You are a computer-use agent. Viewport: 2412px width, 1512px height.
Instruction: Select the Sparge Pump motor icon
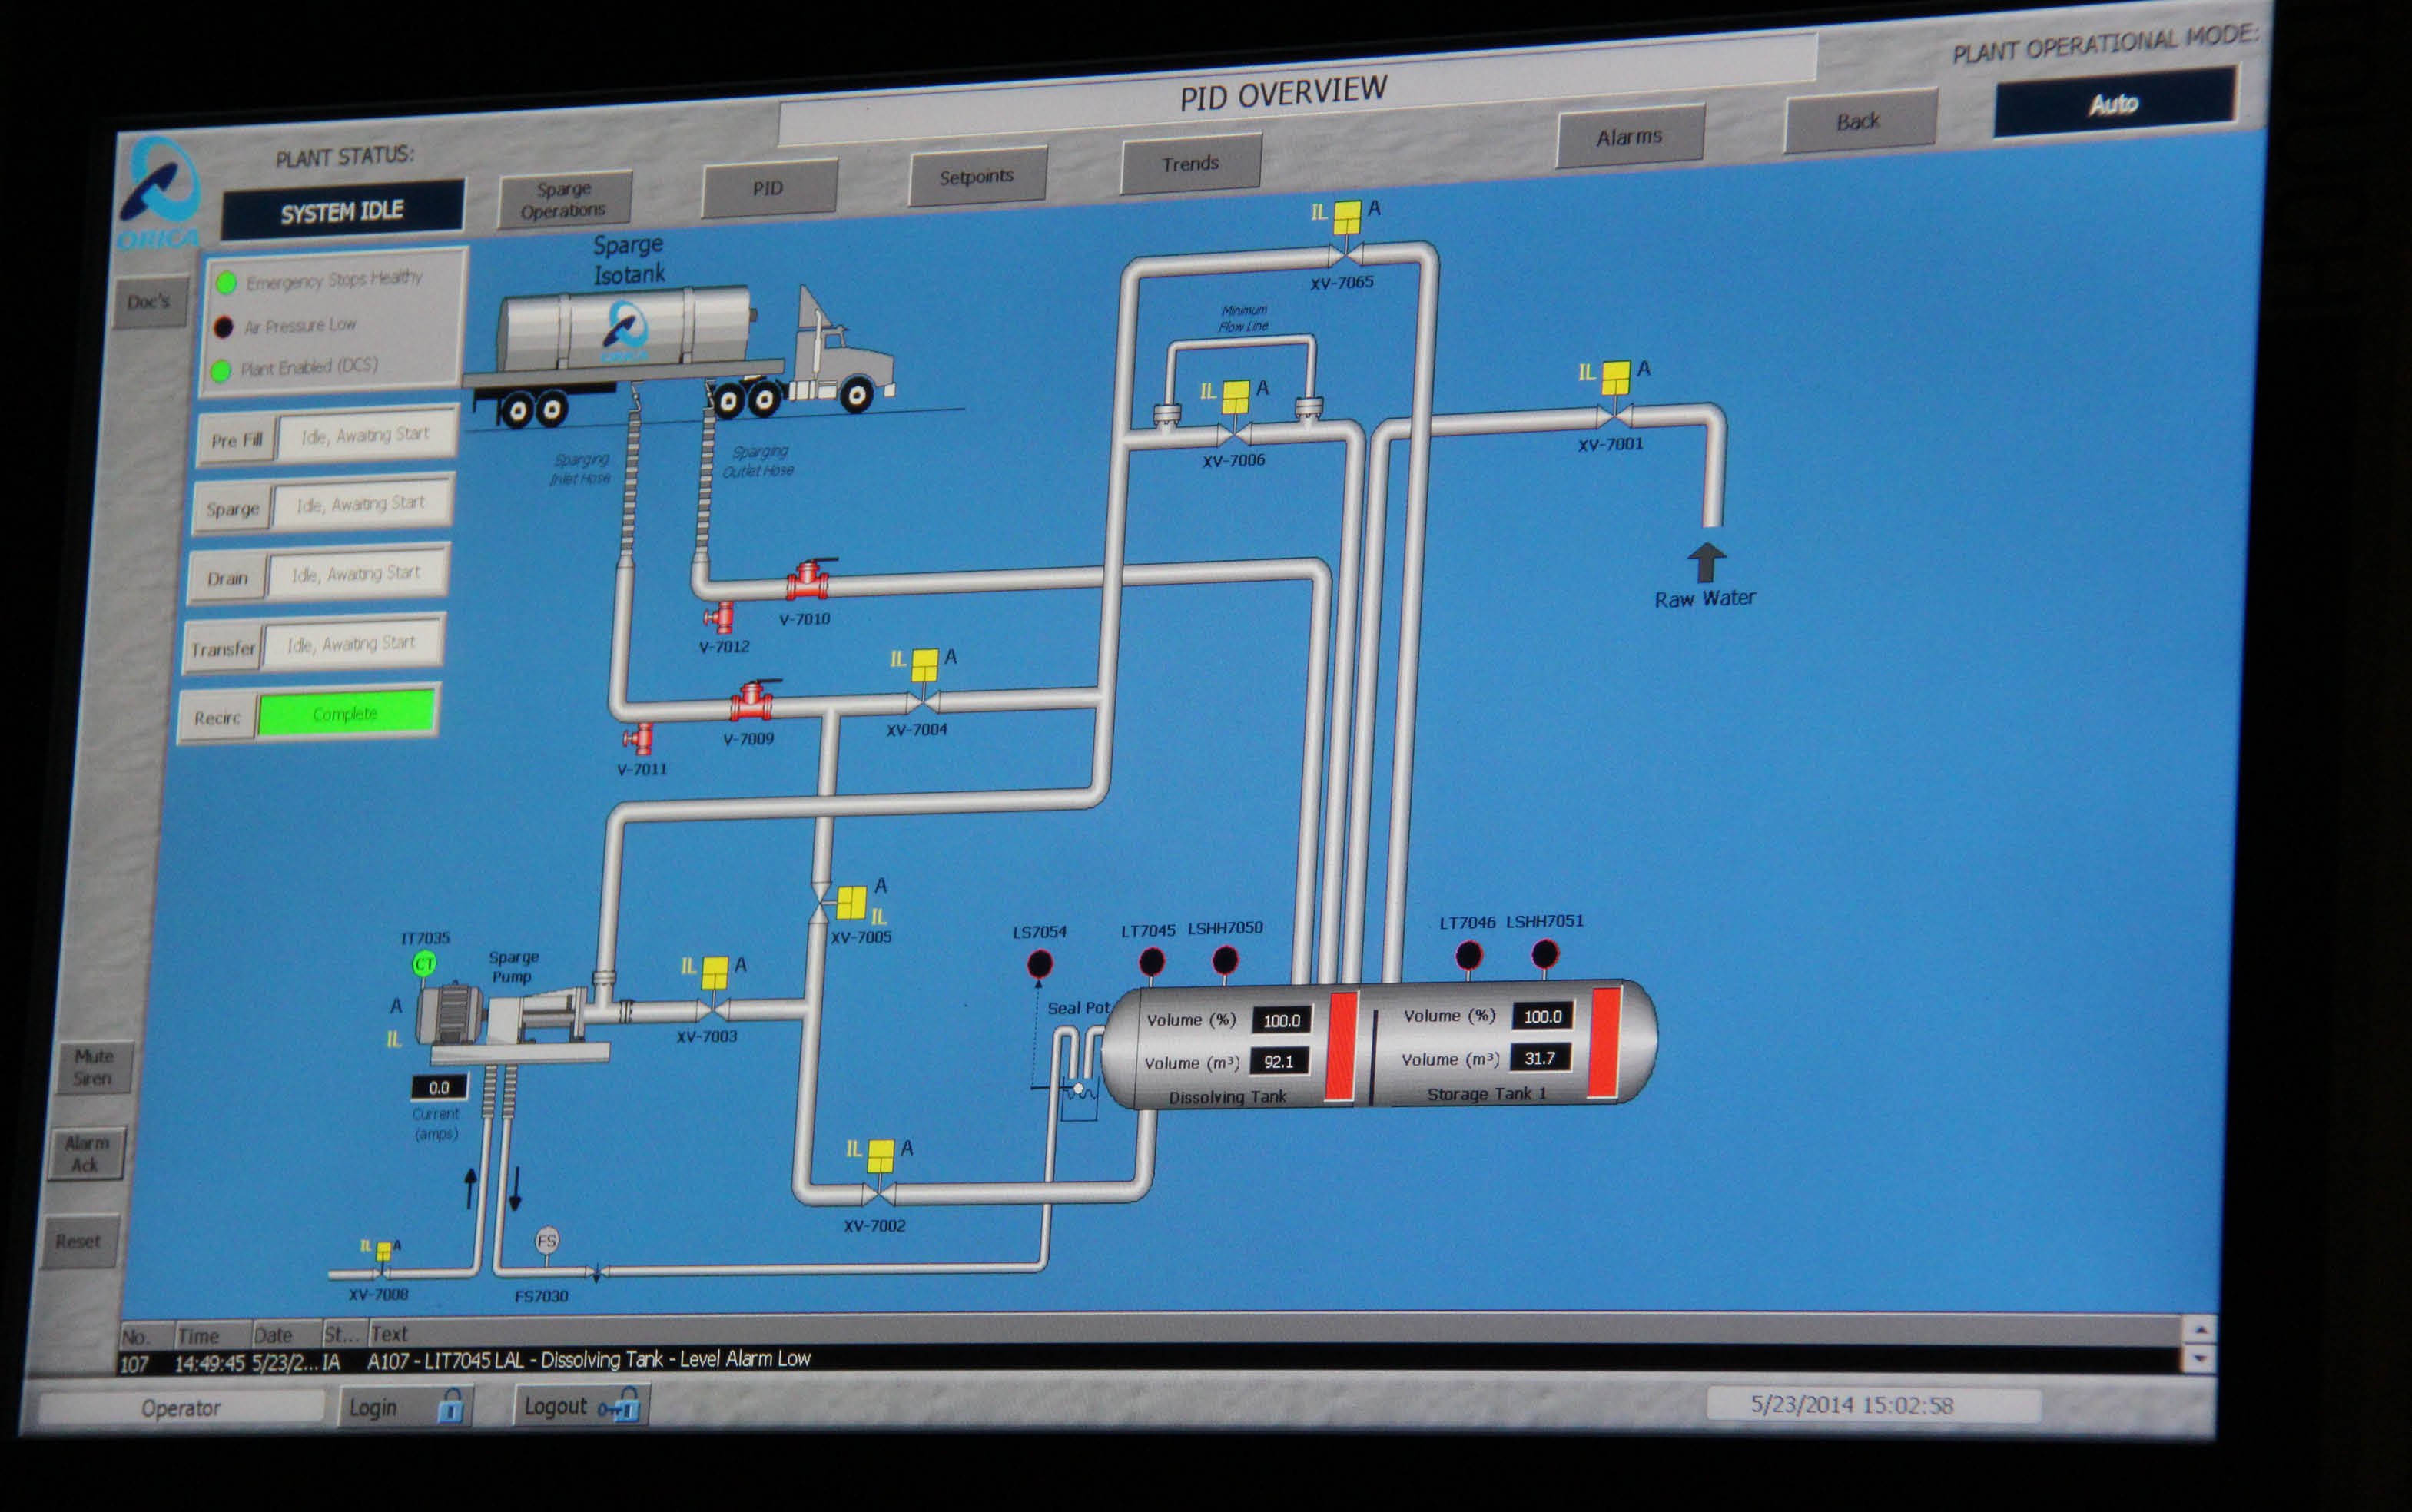pyautogui.click(x=452, y=1015)
